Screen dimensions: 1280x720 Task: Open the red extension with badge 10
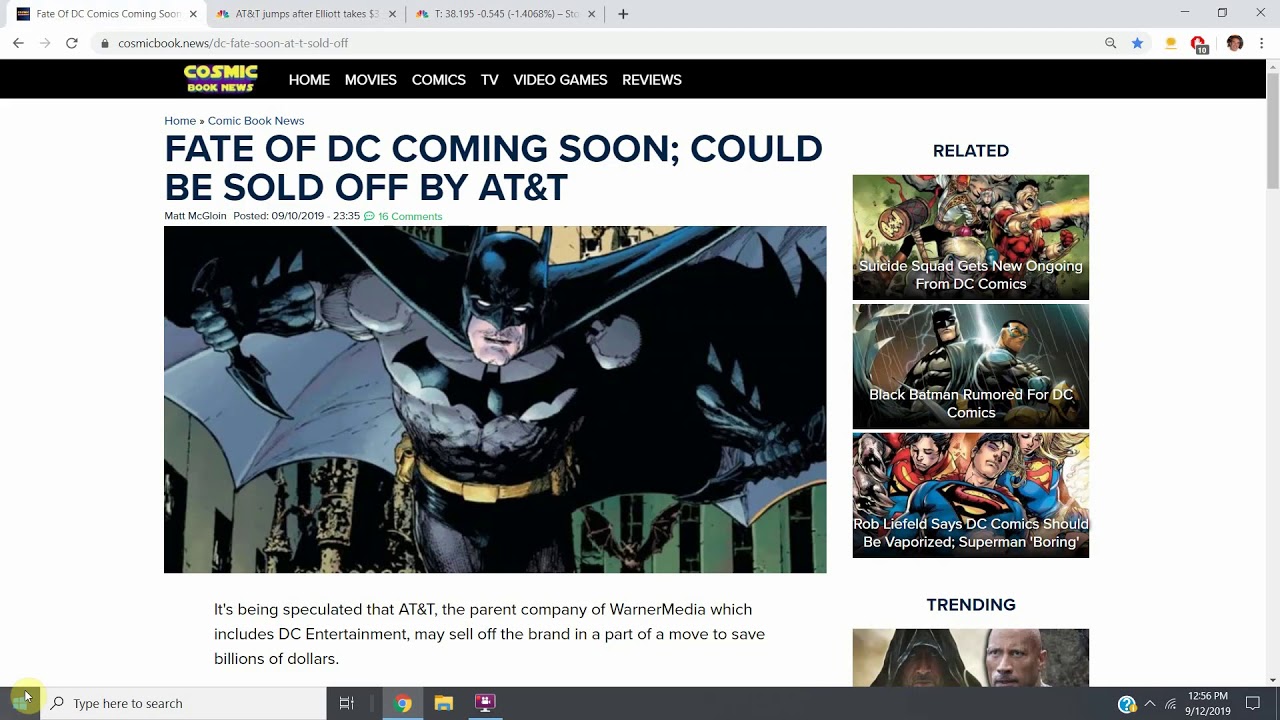(x=1198, y=43)
